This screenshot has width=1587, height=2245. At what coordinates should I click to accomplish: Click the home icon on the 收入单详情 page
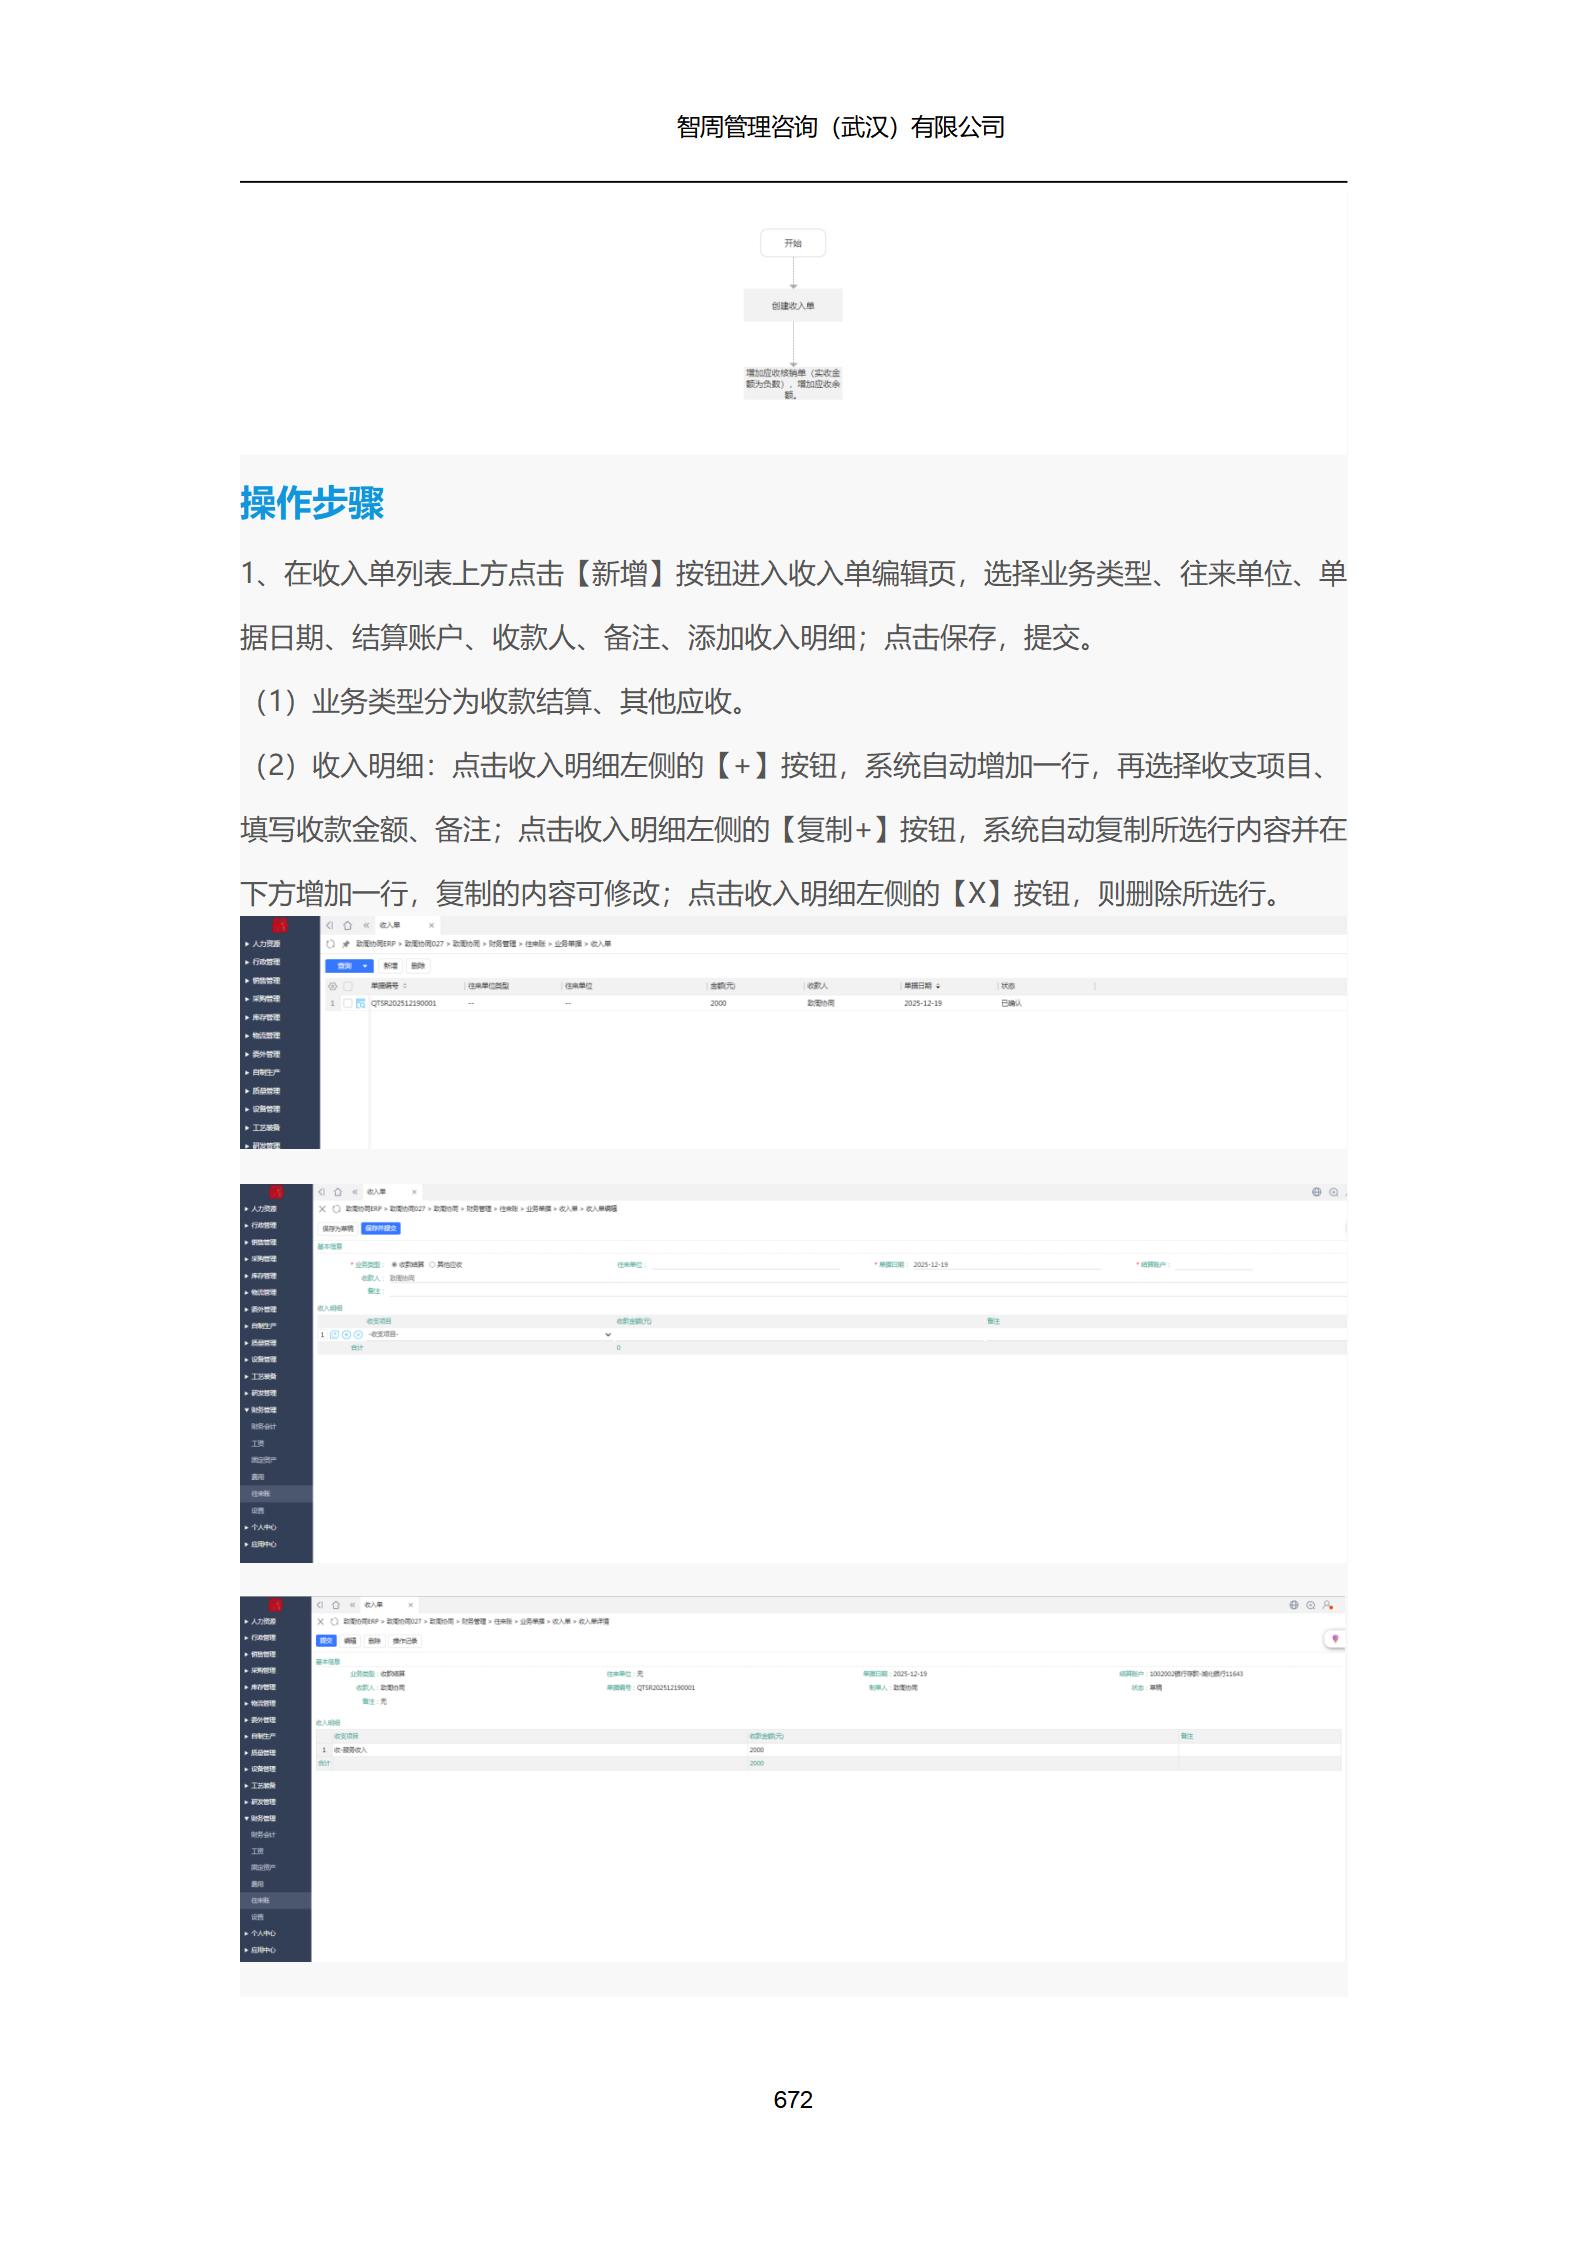tap(336, 1605)
